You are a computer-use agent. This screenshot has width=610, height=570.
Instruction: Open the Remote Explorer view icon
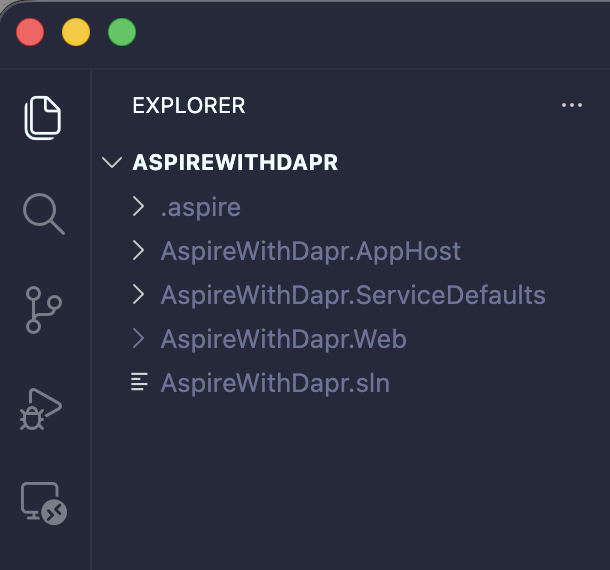click(43, 503)
